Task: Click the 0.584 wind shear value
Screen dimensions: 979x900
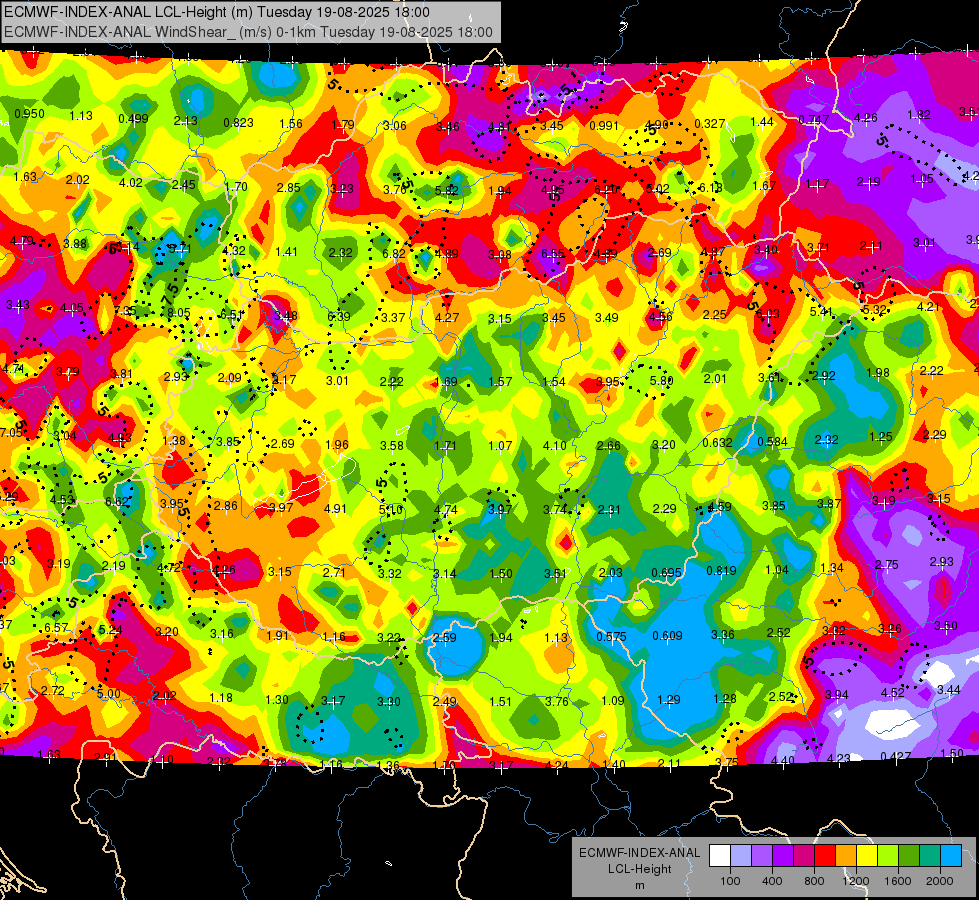Action: [x=772, y=442]
